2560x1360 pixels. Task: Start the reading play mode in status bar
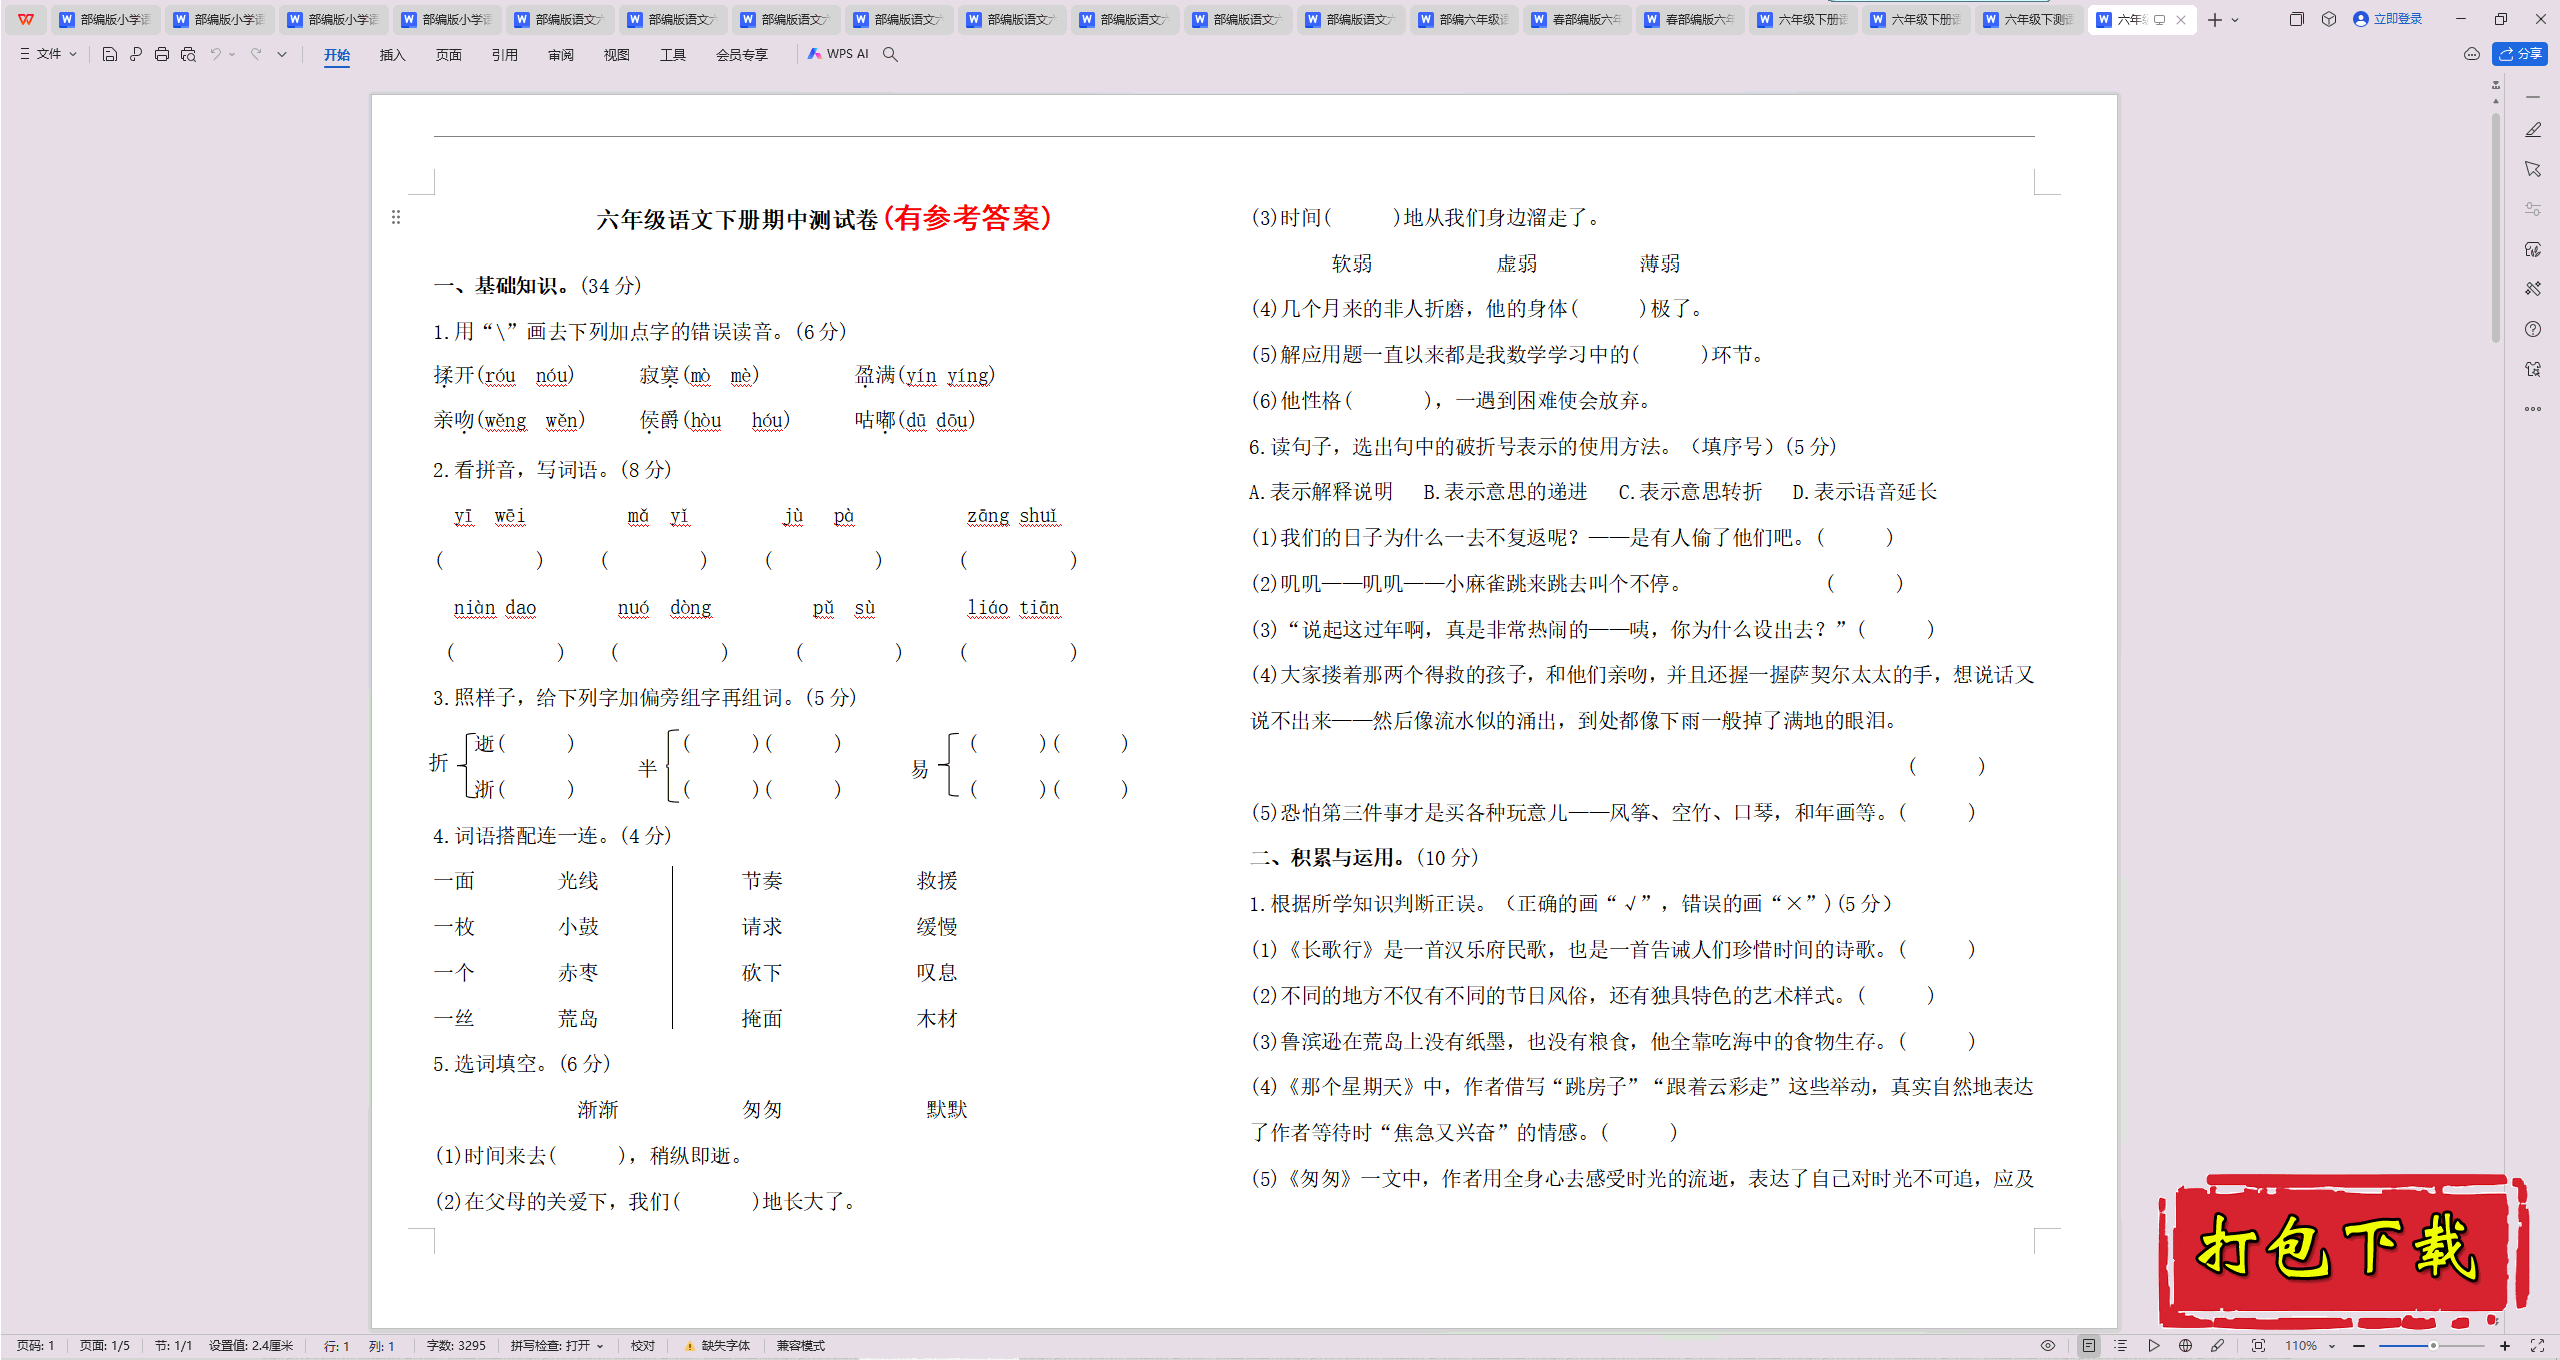coord(2153,1346)
